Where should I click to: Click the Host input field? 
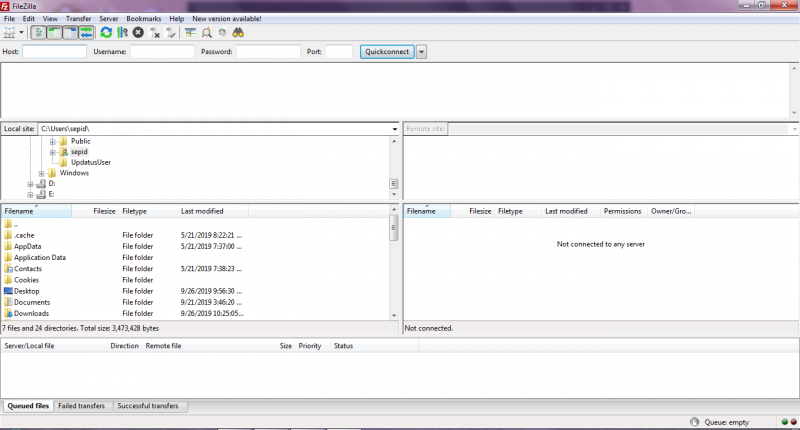click(54, 52)
